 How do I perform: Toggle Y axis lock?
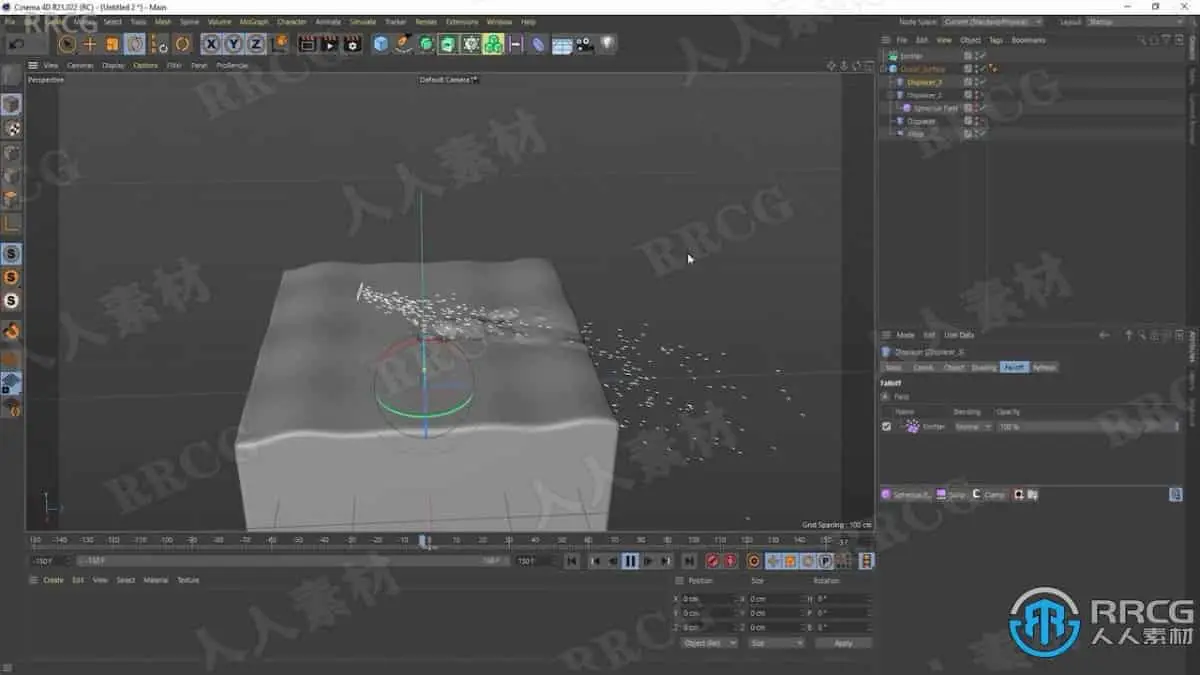point(233,44)
